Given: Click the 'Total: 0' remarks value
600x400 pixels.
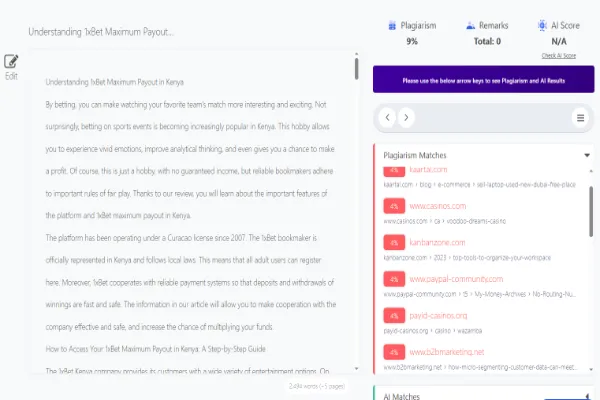Looking at the screenshot, I should pos(487,41).
